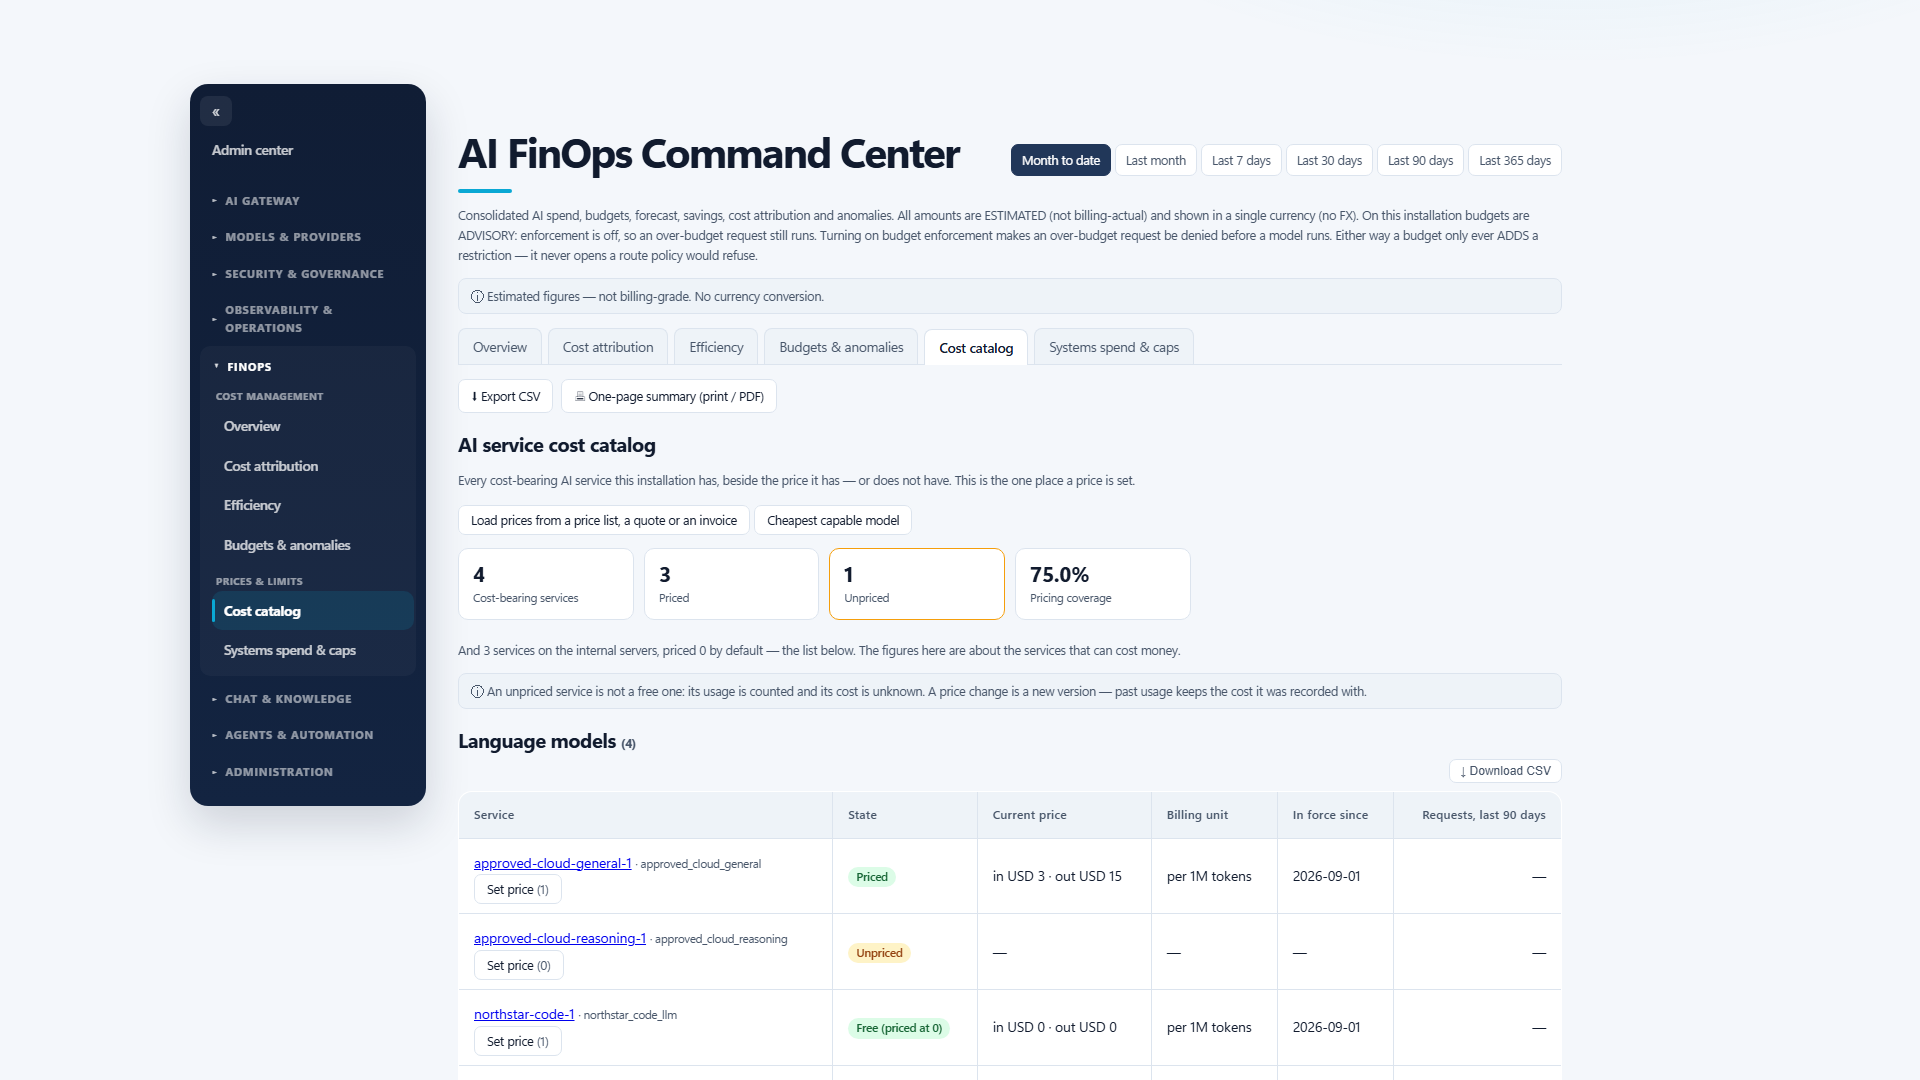Click the Export CSV button
This screenshot has height=1080, width=1920.
click(505, 396)
